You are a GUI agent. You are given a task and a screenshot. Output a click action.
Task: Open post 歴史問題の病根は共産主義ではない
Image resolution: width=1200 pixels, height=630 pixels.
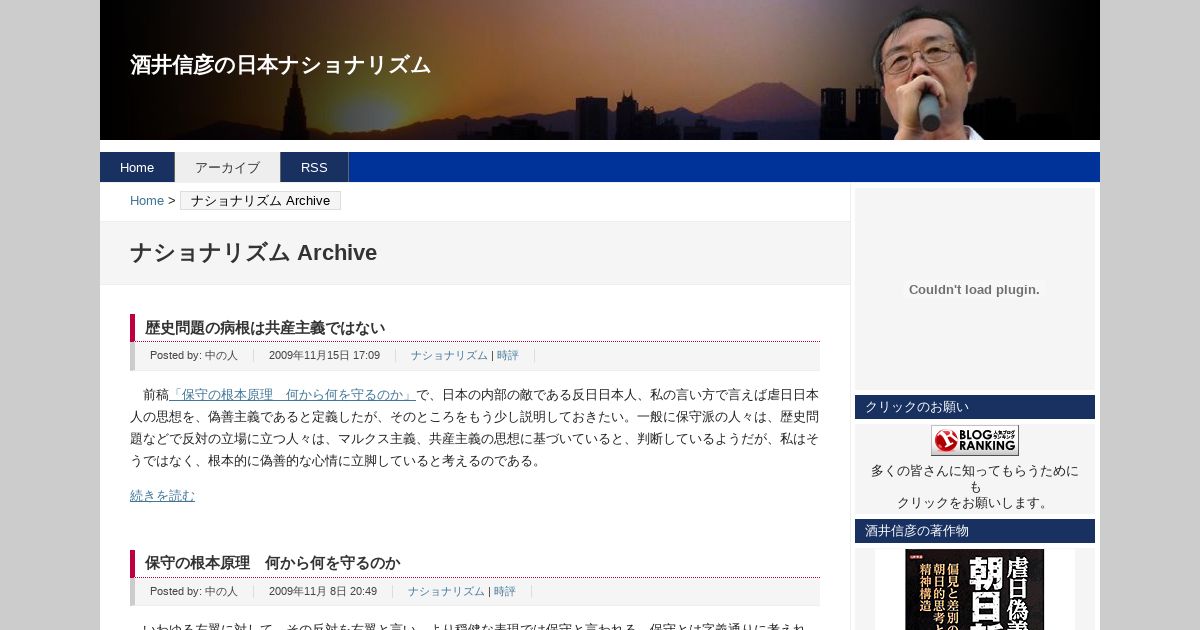pos(265,328)
